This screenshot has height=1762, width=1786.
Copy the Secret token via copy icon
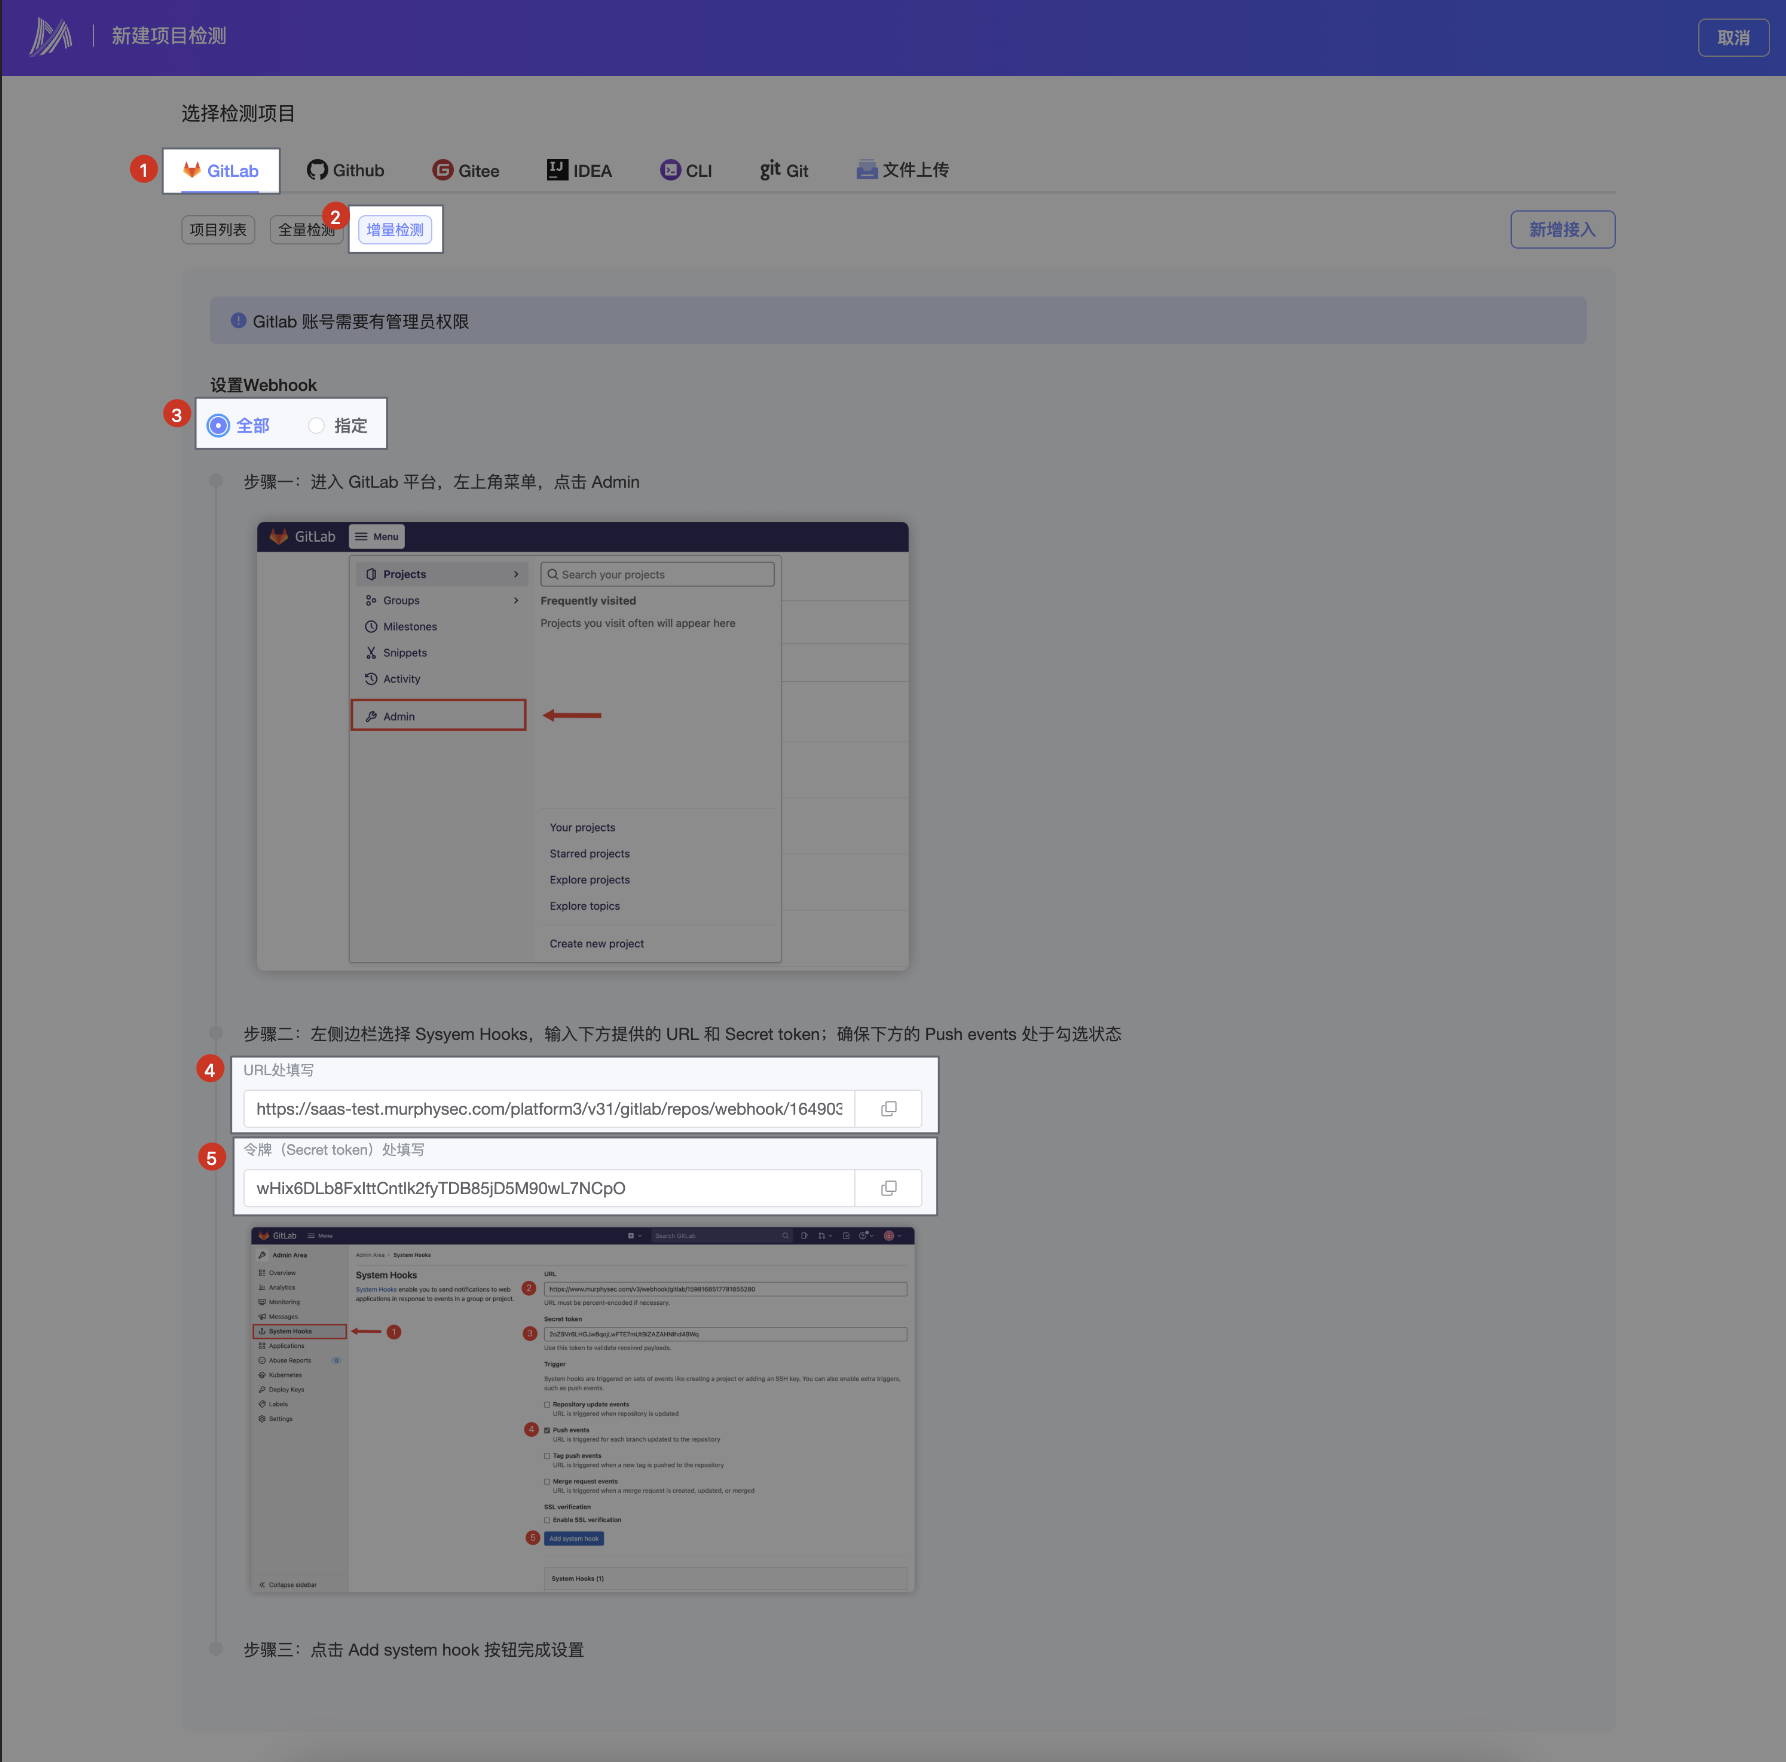(x=888, y=1188)
